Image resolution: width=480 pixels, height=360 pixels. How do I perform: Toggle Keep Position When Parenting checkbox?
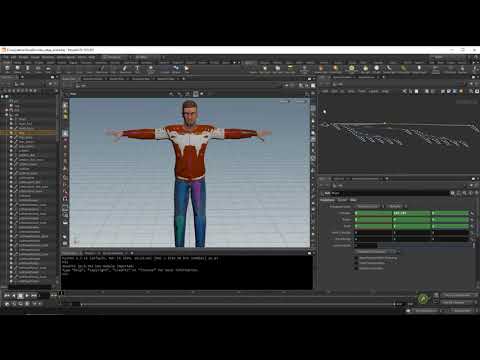click(356, 258)
